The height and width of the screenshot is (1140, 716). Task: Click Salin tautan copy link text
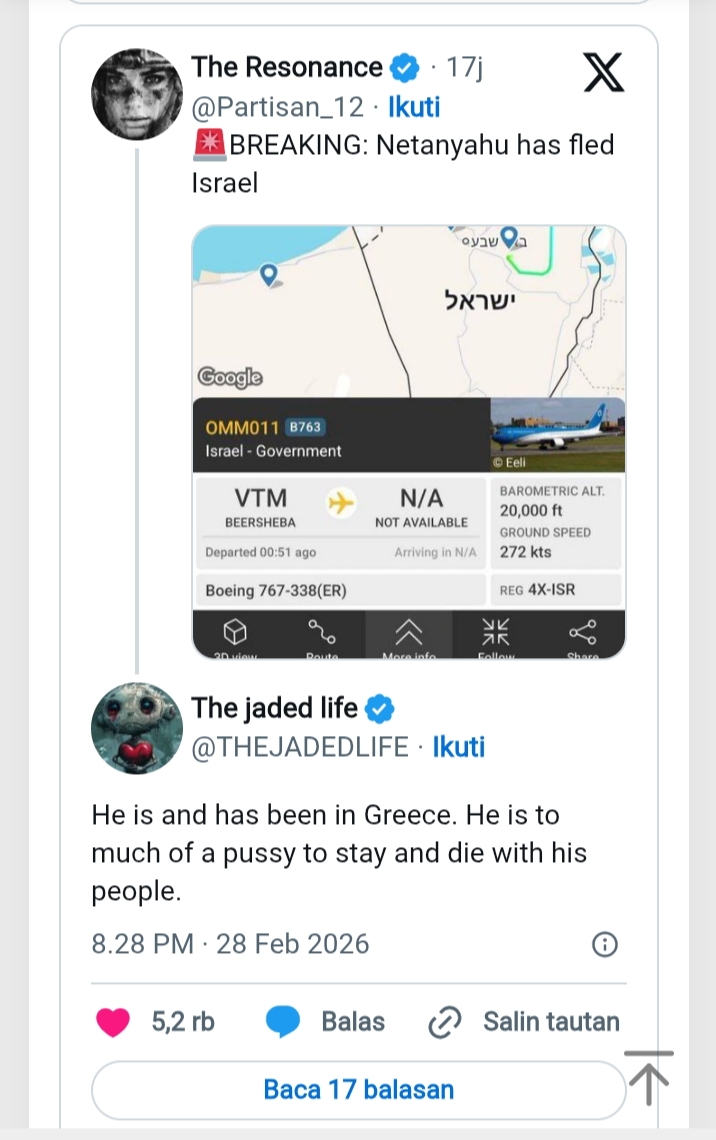point(551,1021)
